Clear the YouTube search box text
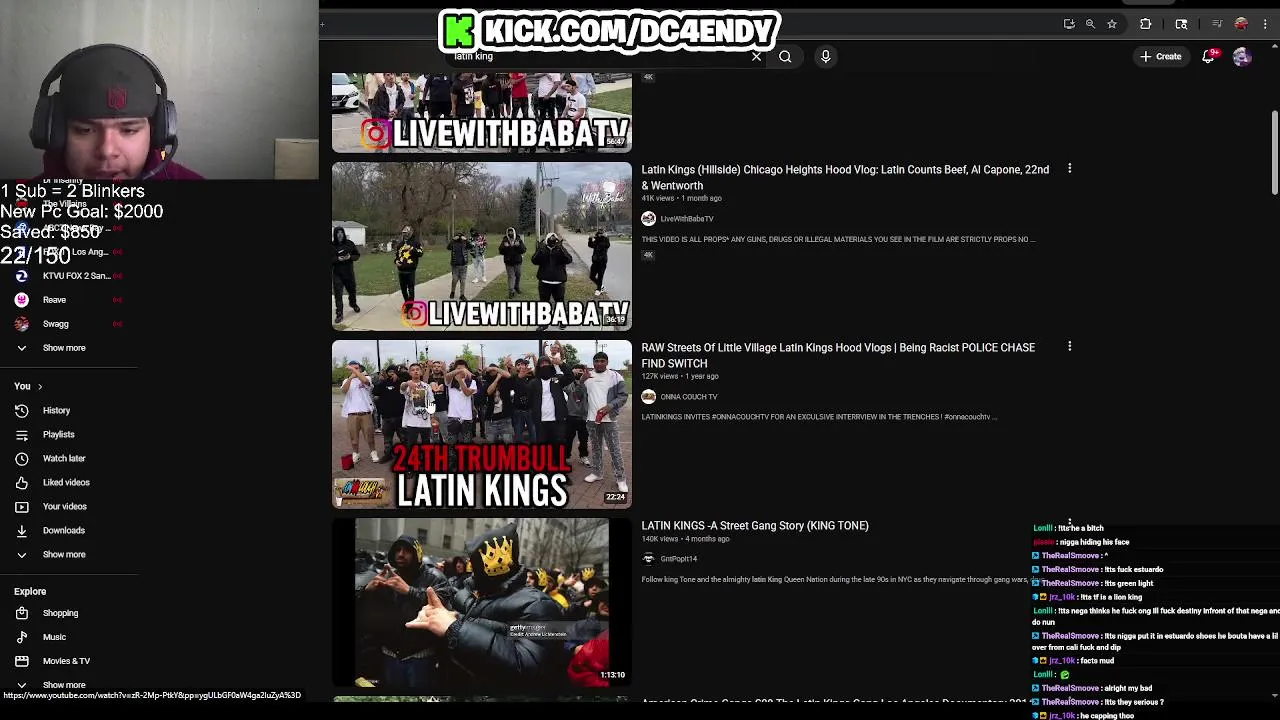Screen dimensions: 1280x720 (x=756, y=57)
